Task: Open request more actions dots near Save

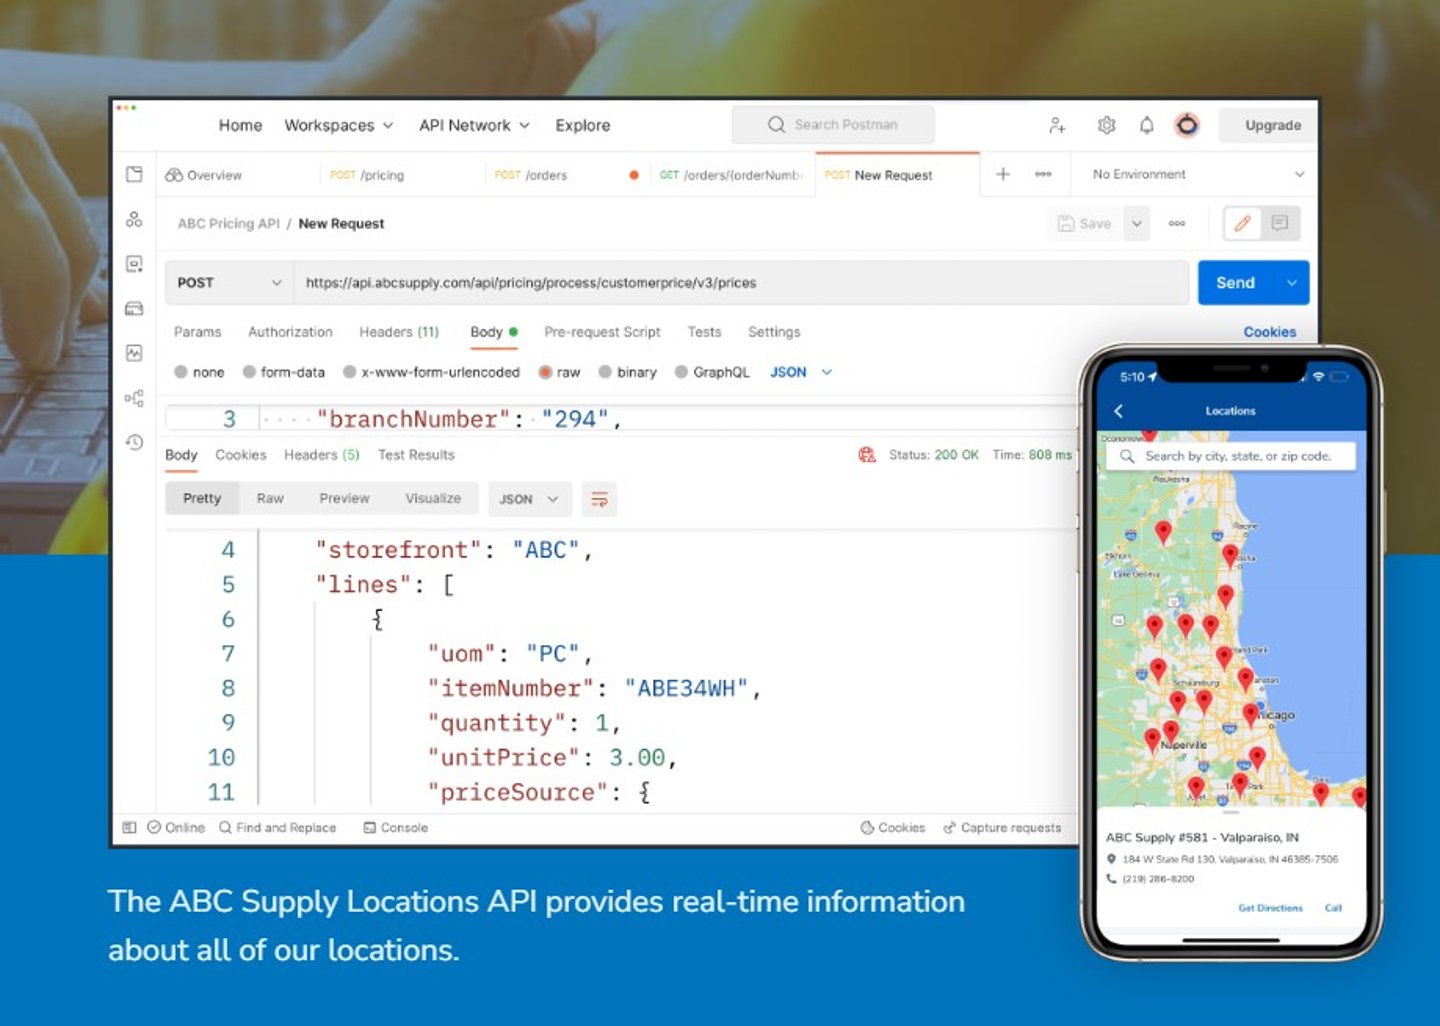Action: coord(1177,224)
